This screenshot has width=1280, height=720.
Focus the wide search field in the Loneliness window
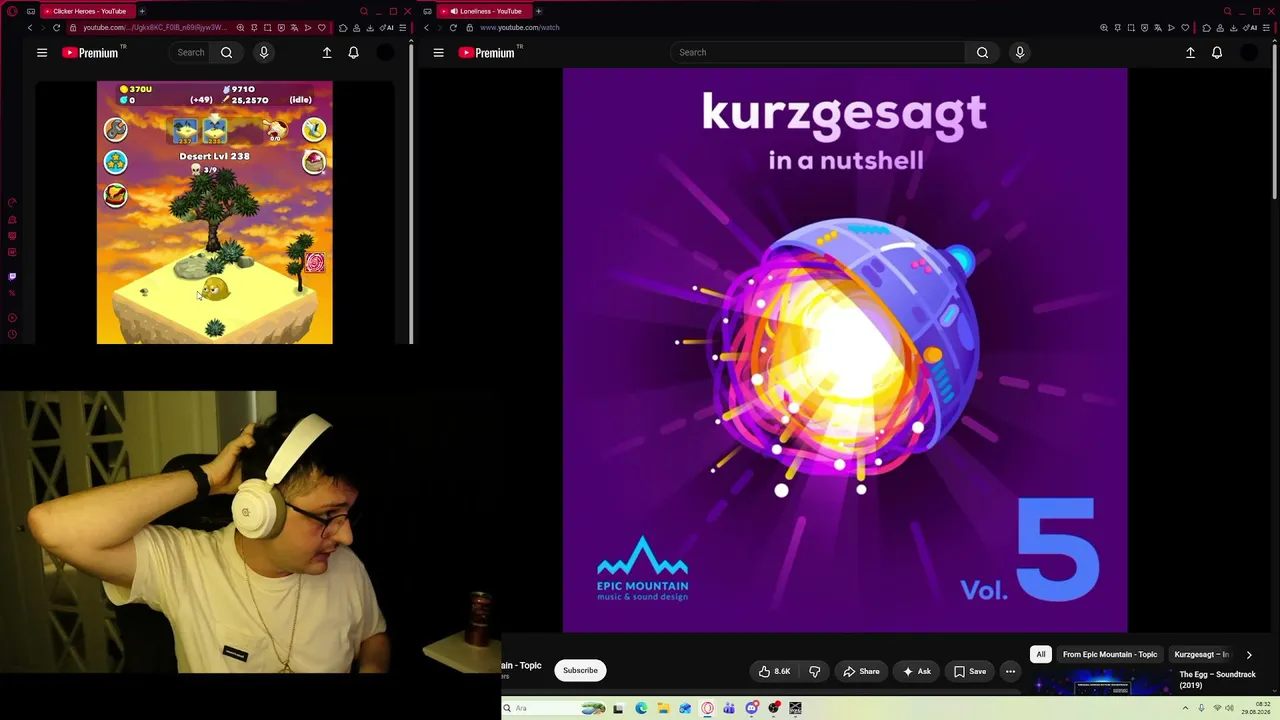[x=817, y=53]
